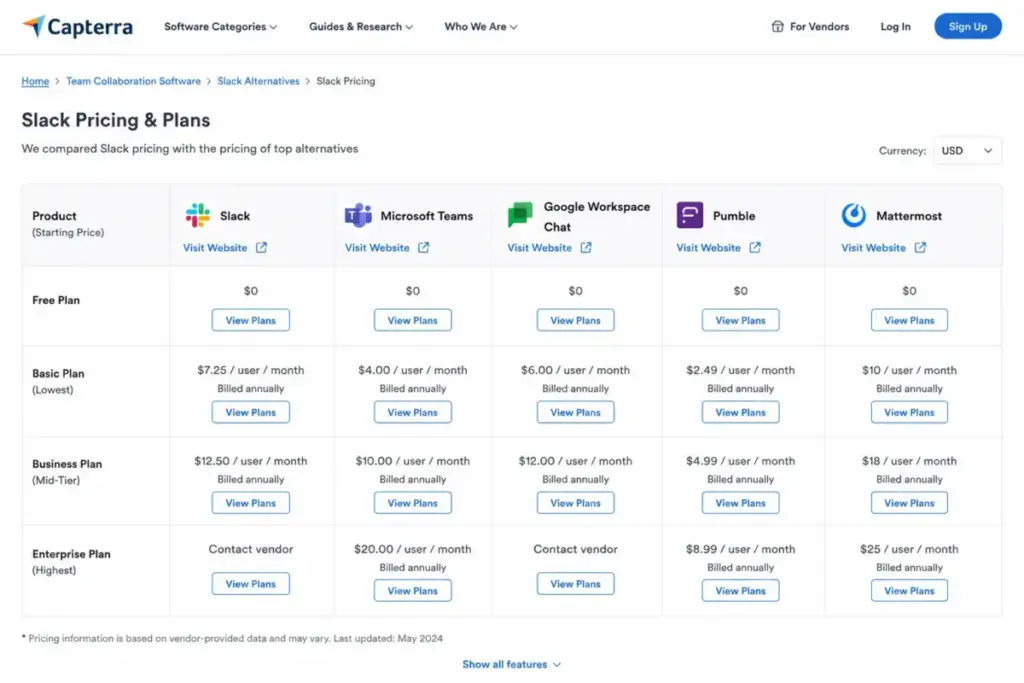View Plans for Pumble Enterprise Plan
This screenshot has height=683, width=1024.
(x=741, y=590)
